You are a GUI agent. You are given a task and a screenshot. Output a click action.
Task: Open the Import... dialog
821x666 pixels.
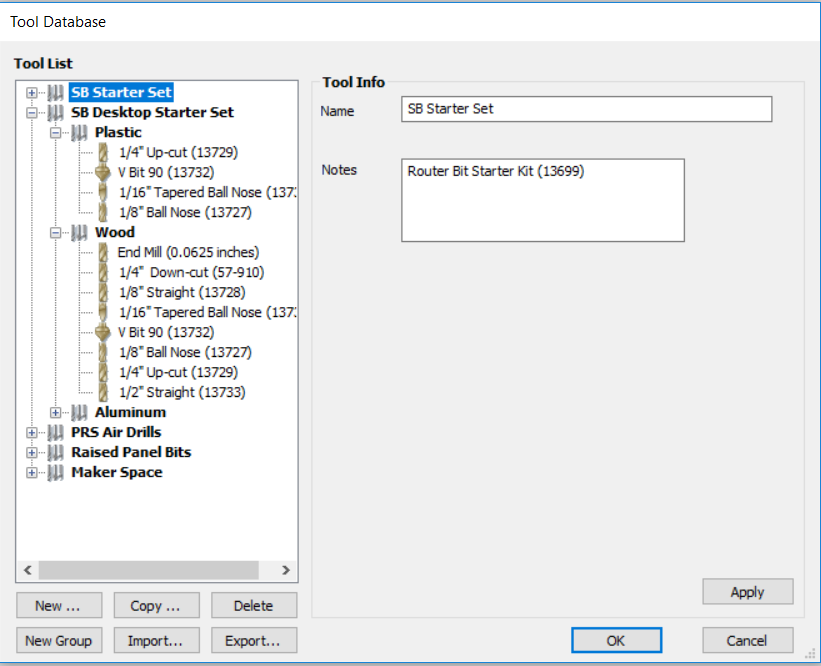click(x=157, y=640)
